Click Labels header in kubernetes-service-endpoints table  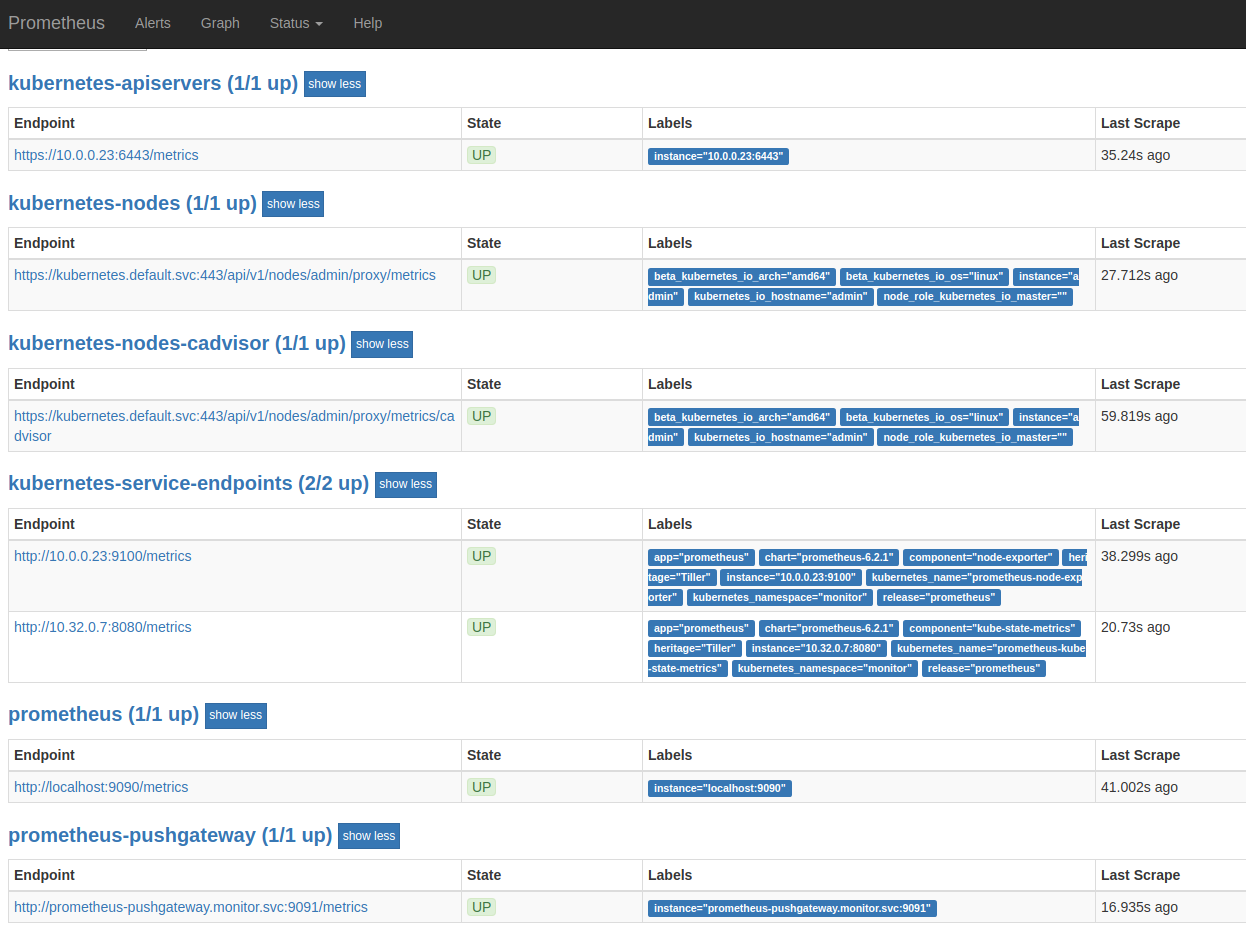click(x=670, y=524)
